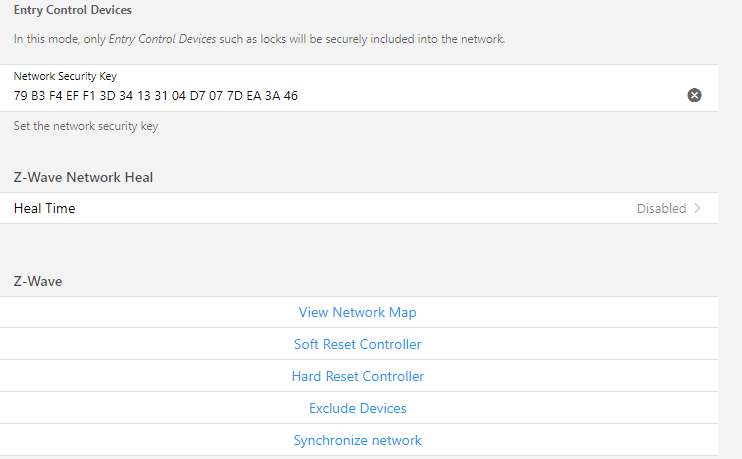Click the Set the network security key hint
This screenshot has height=459, width=742.
click(x=85, y=127)
